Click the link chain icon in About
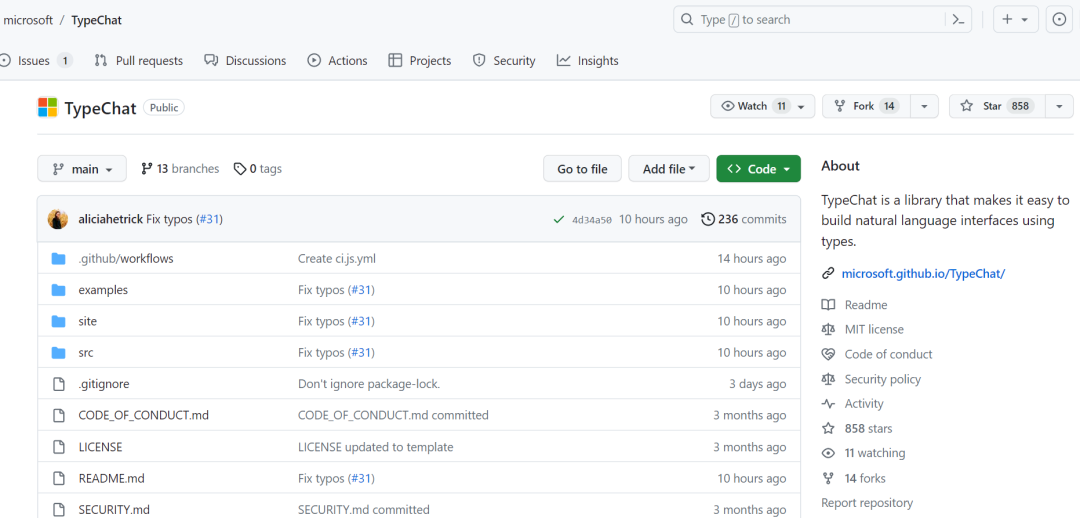 coord(828,273)
